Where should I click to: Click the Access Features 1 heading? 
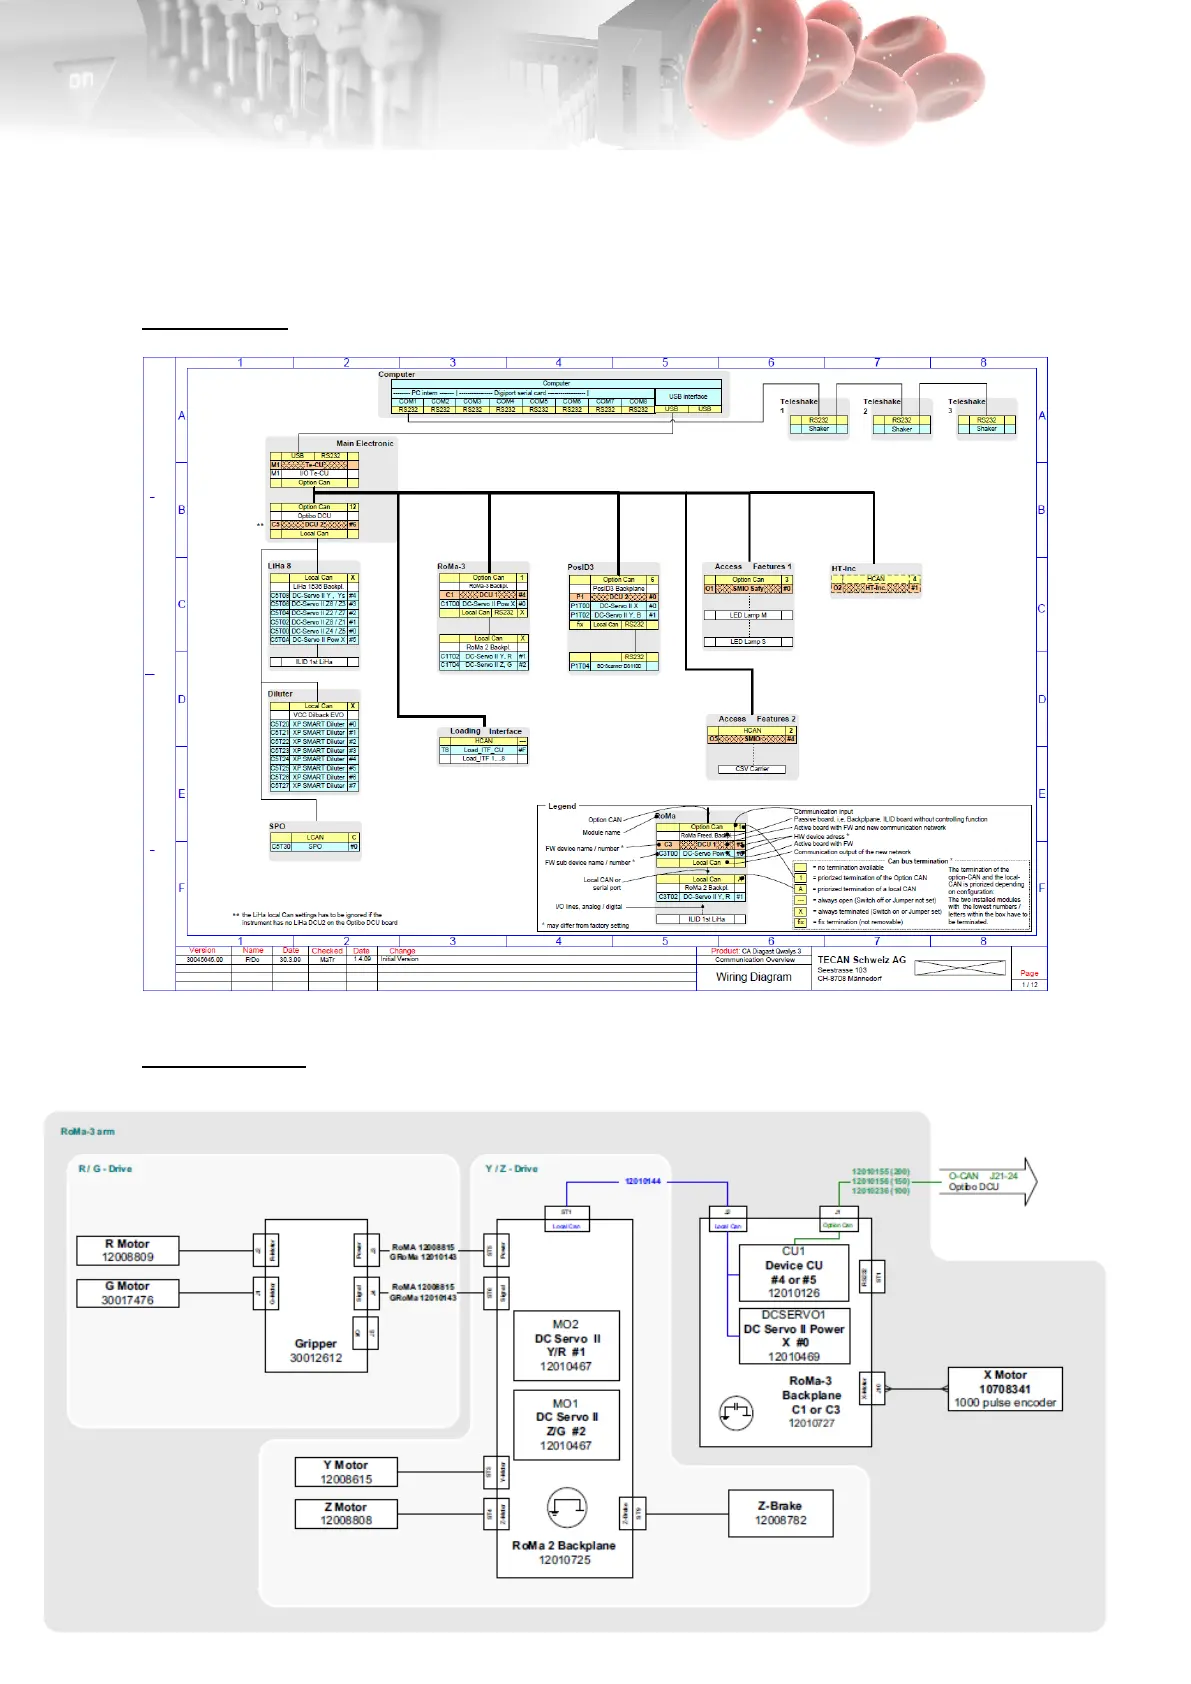(753, 566)
